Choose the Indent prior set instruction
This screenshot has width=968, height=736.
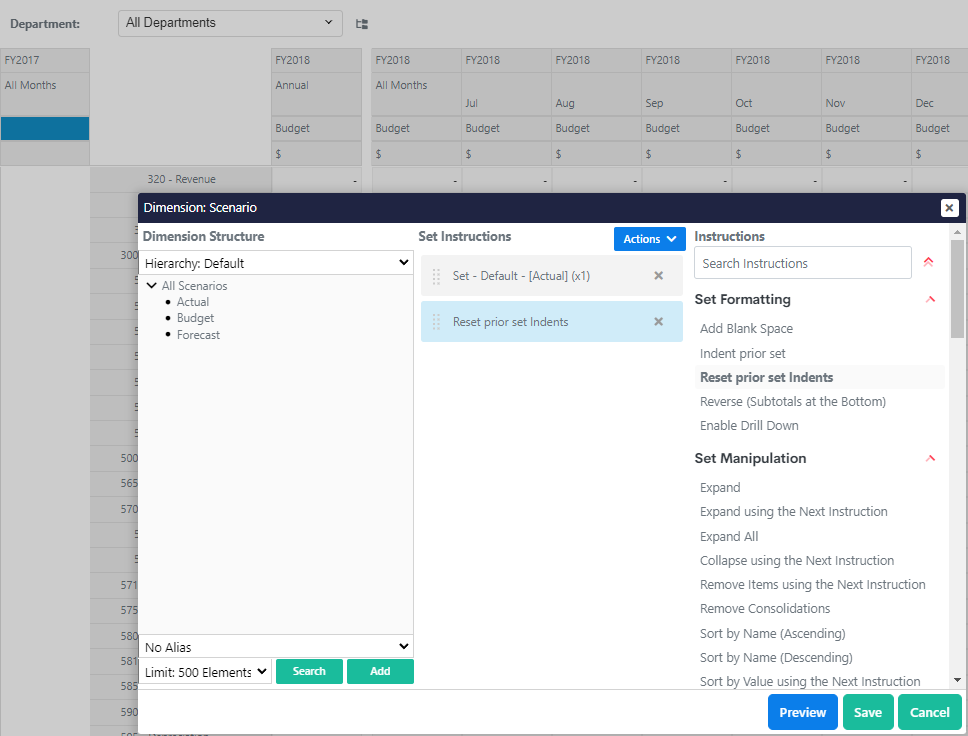pos(742,353)
